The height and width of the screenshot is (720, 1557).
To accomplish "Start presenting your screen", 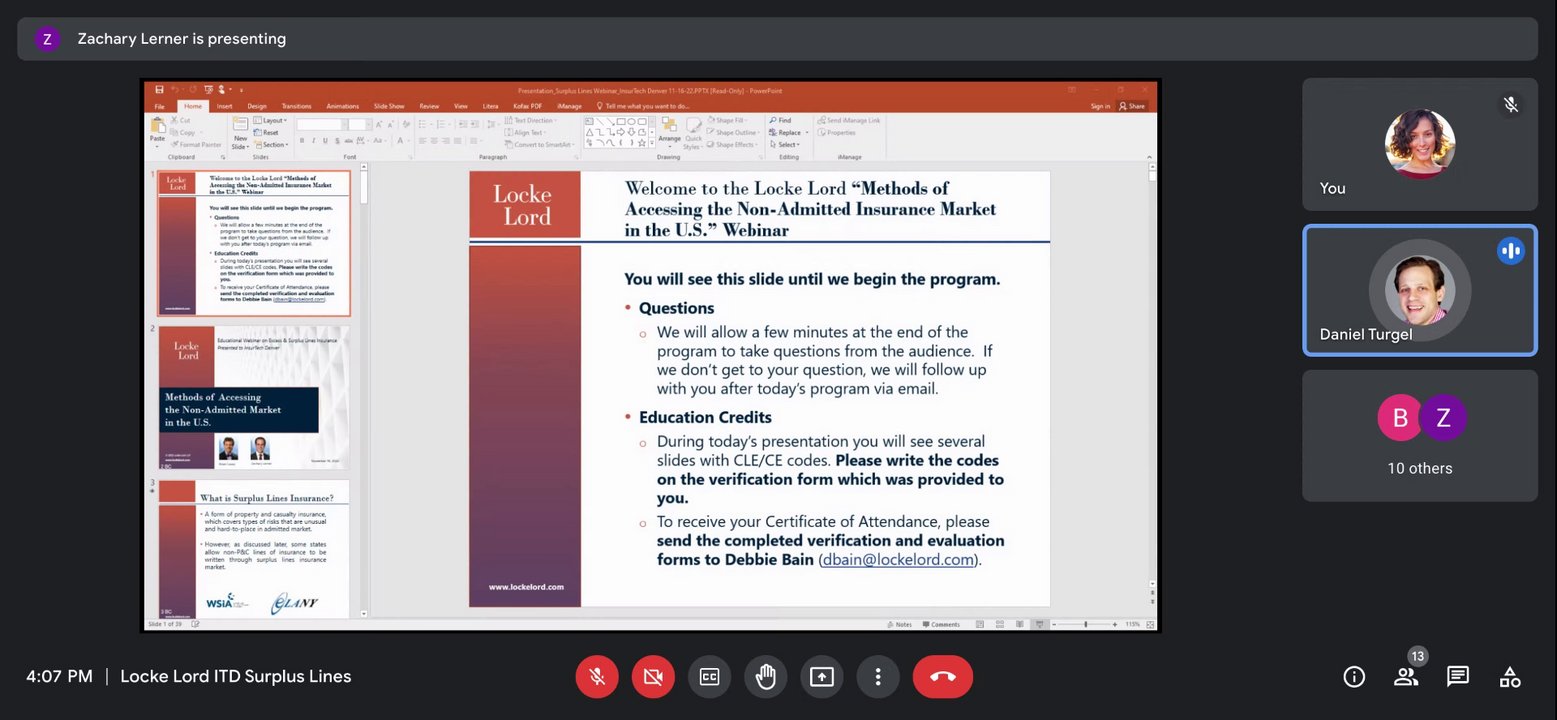I will pyautogui.click(x=821, y=677).
